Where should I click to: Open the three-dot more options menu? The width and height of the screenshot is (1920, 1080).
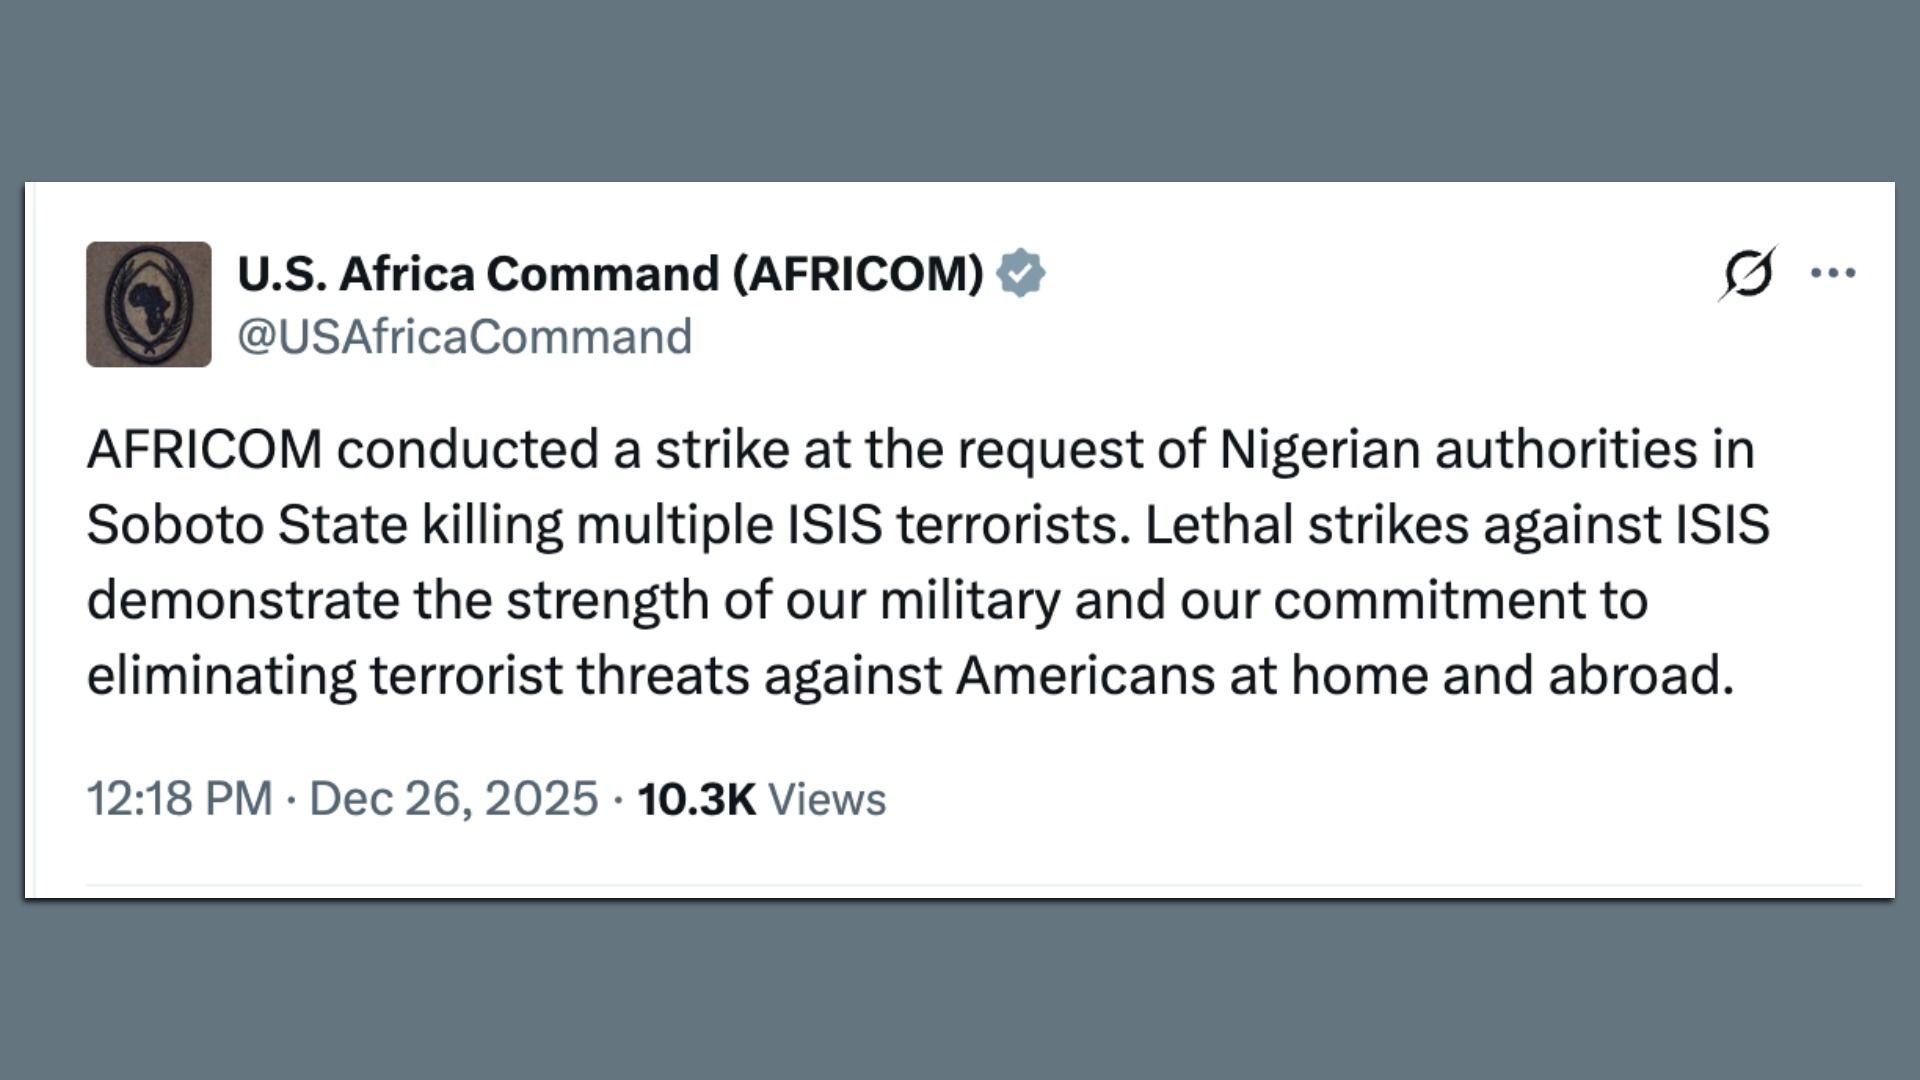[x=1833, y=273]
